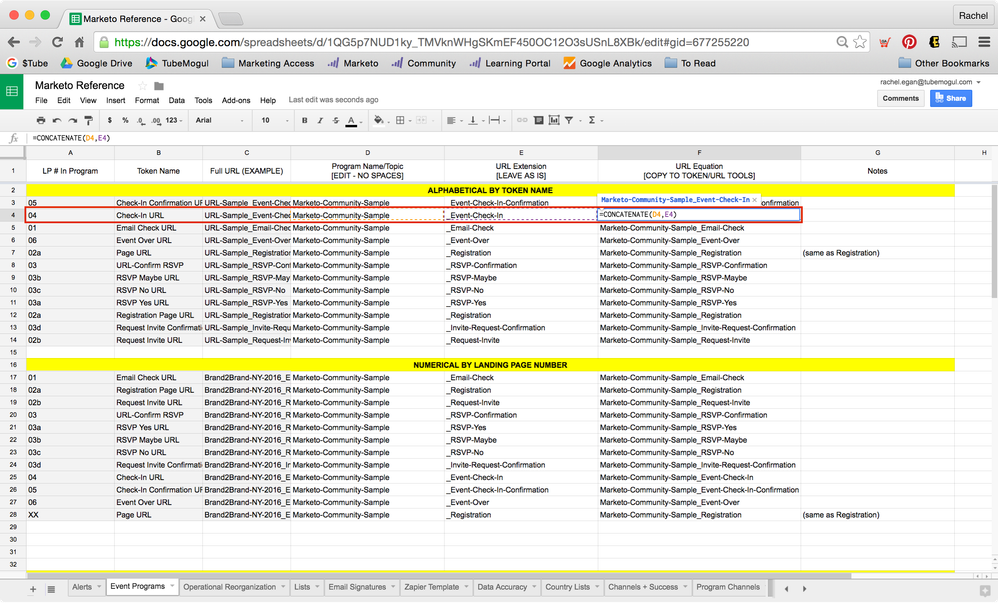998x603 pixels.
Task: Open the File menu
Action: (x=41, y=101)
